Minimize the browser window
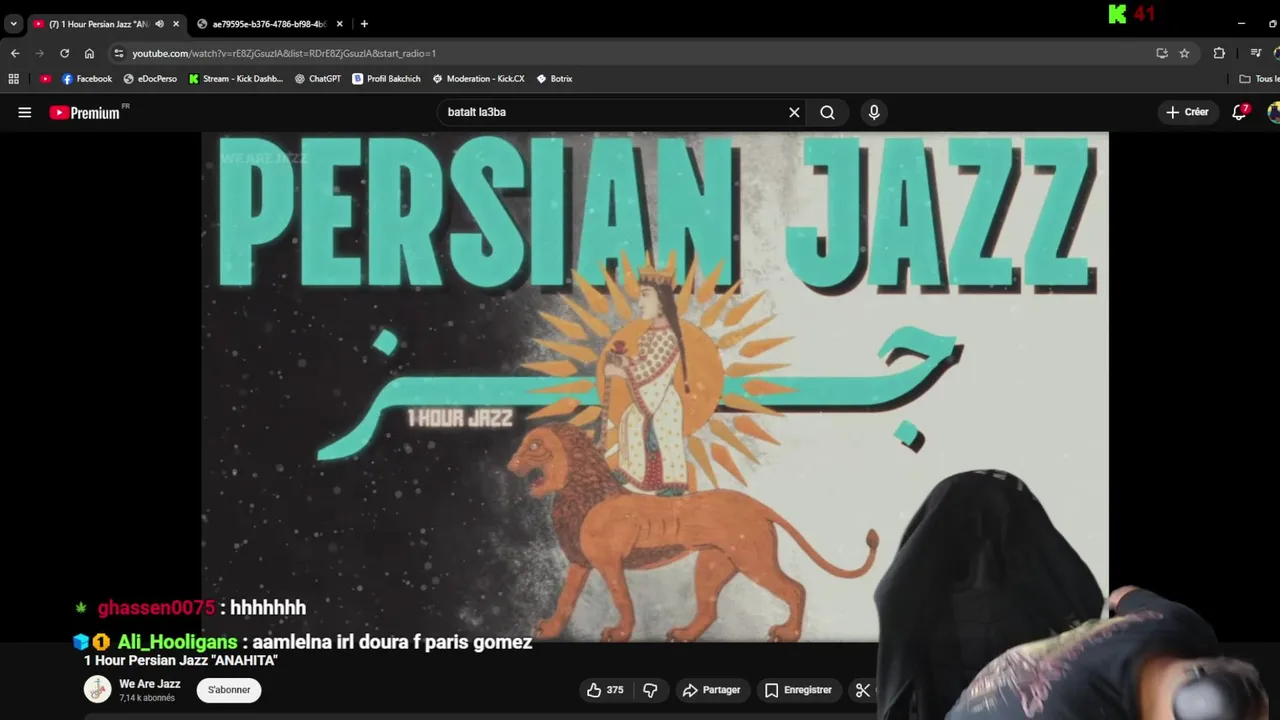 click(1241, 23)
